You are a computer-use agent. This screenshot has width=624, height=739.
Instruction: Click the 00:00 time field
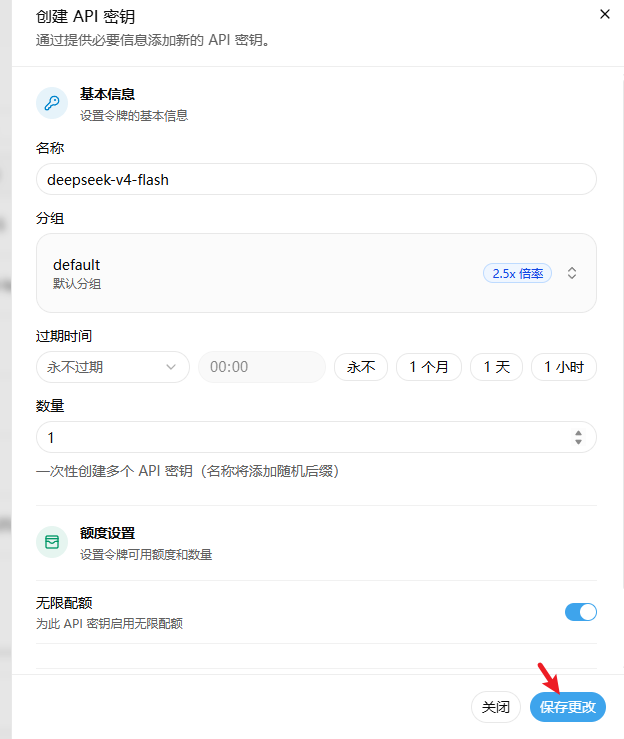pos(262,367)
